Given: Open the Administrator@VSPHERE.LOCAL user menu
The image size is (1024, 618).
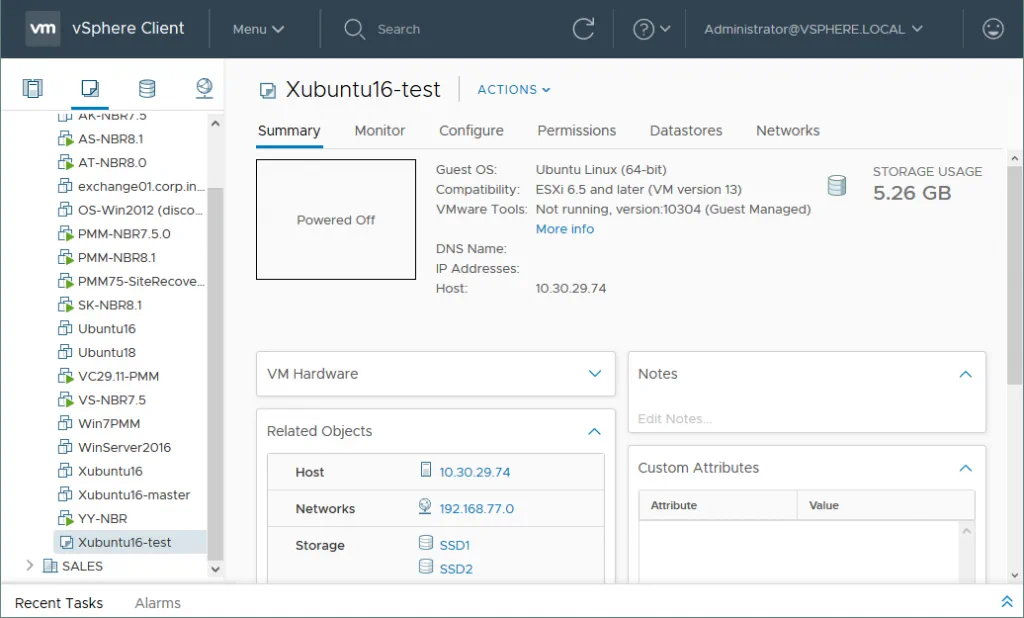Looking at the screenshot, I should 813,29.
